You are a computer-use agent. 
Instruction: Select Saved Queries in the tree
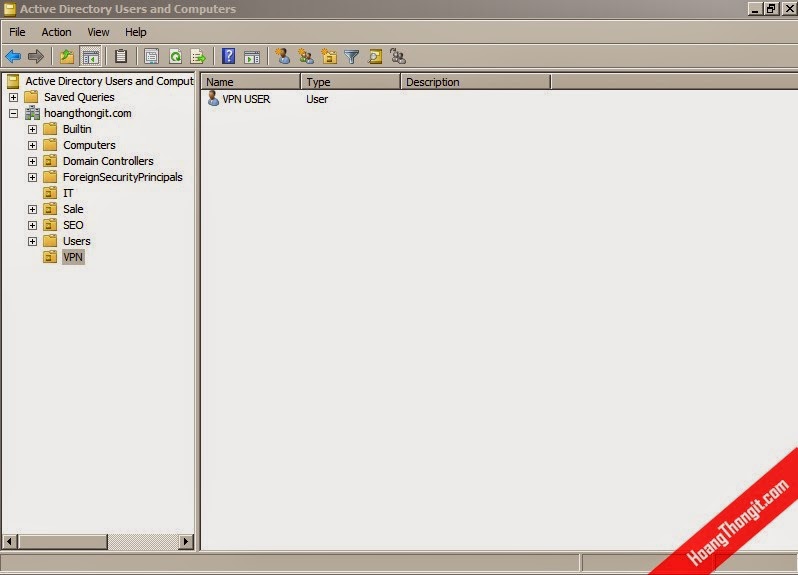[79, 97]
